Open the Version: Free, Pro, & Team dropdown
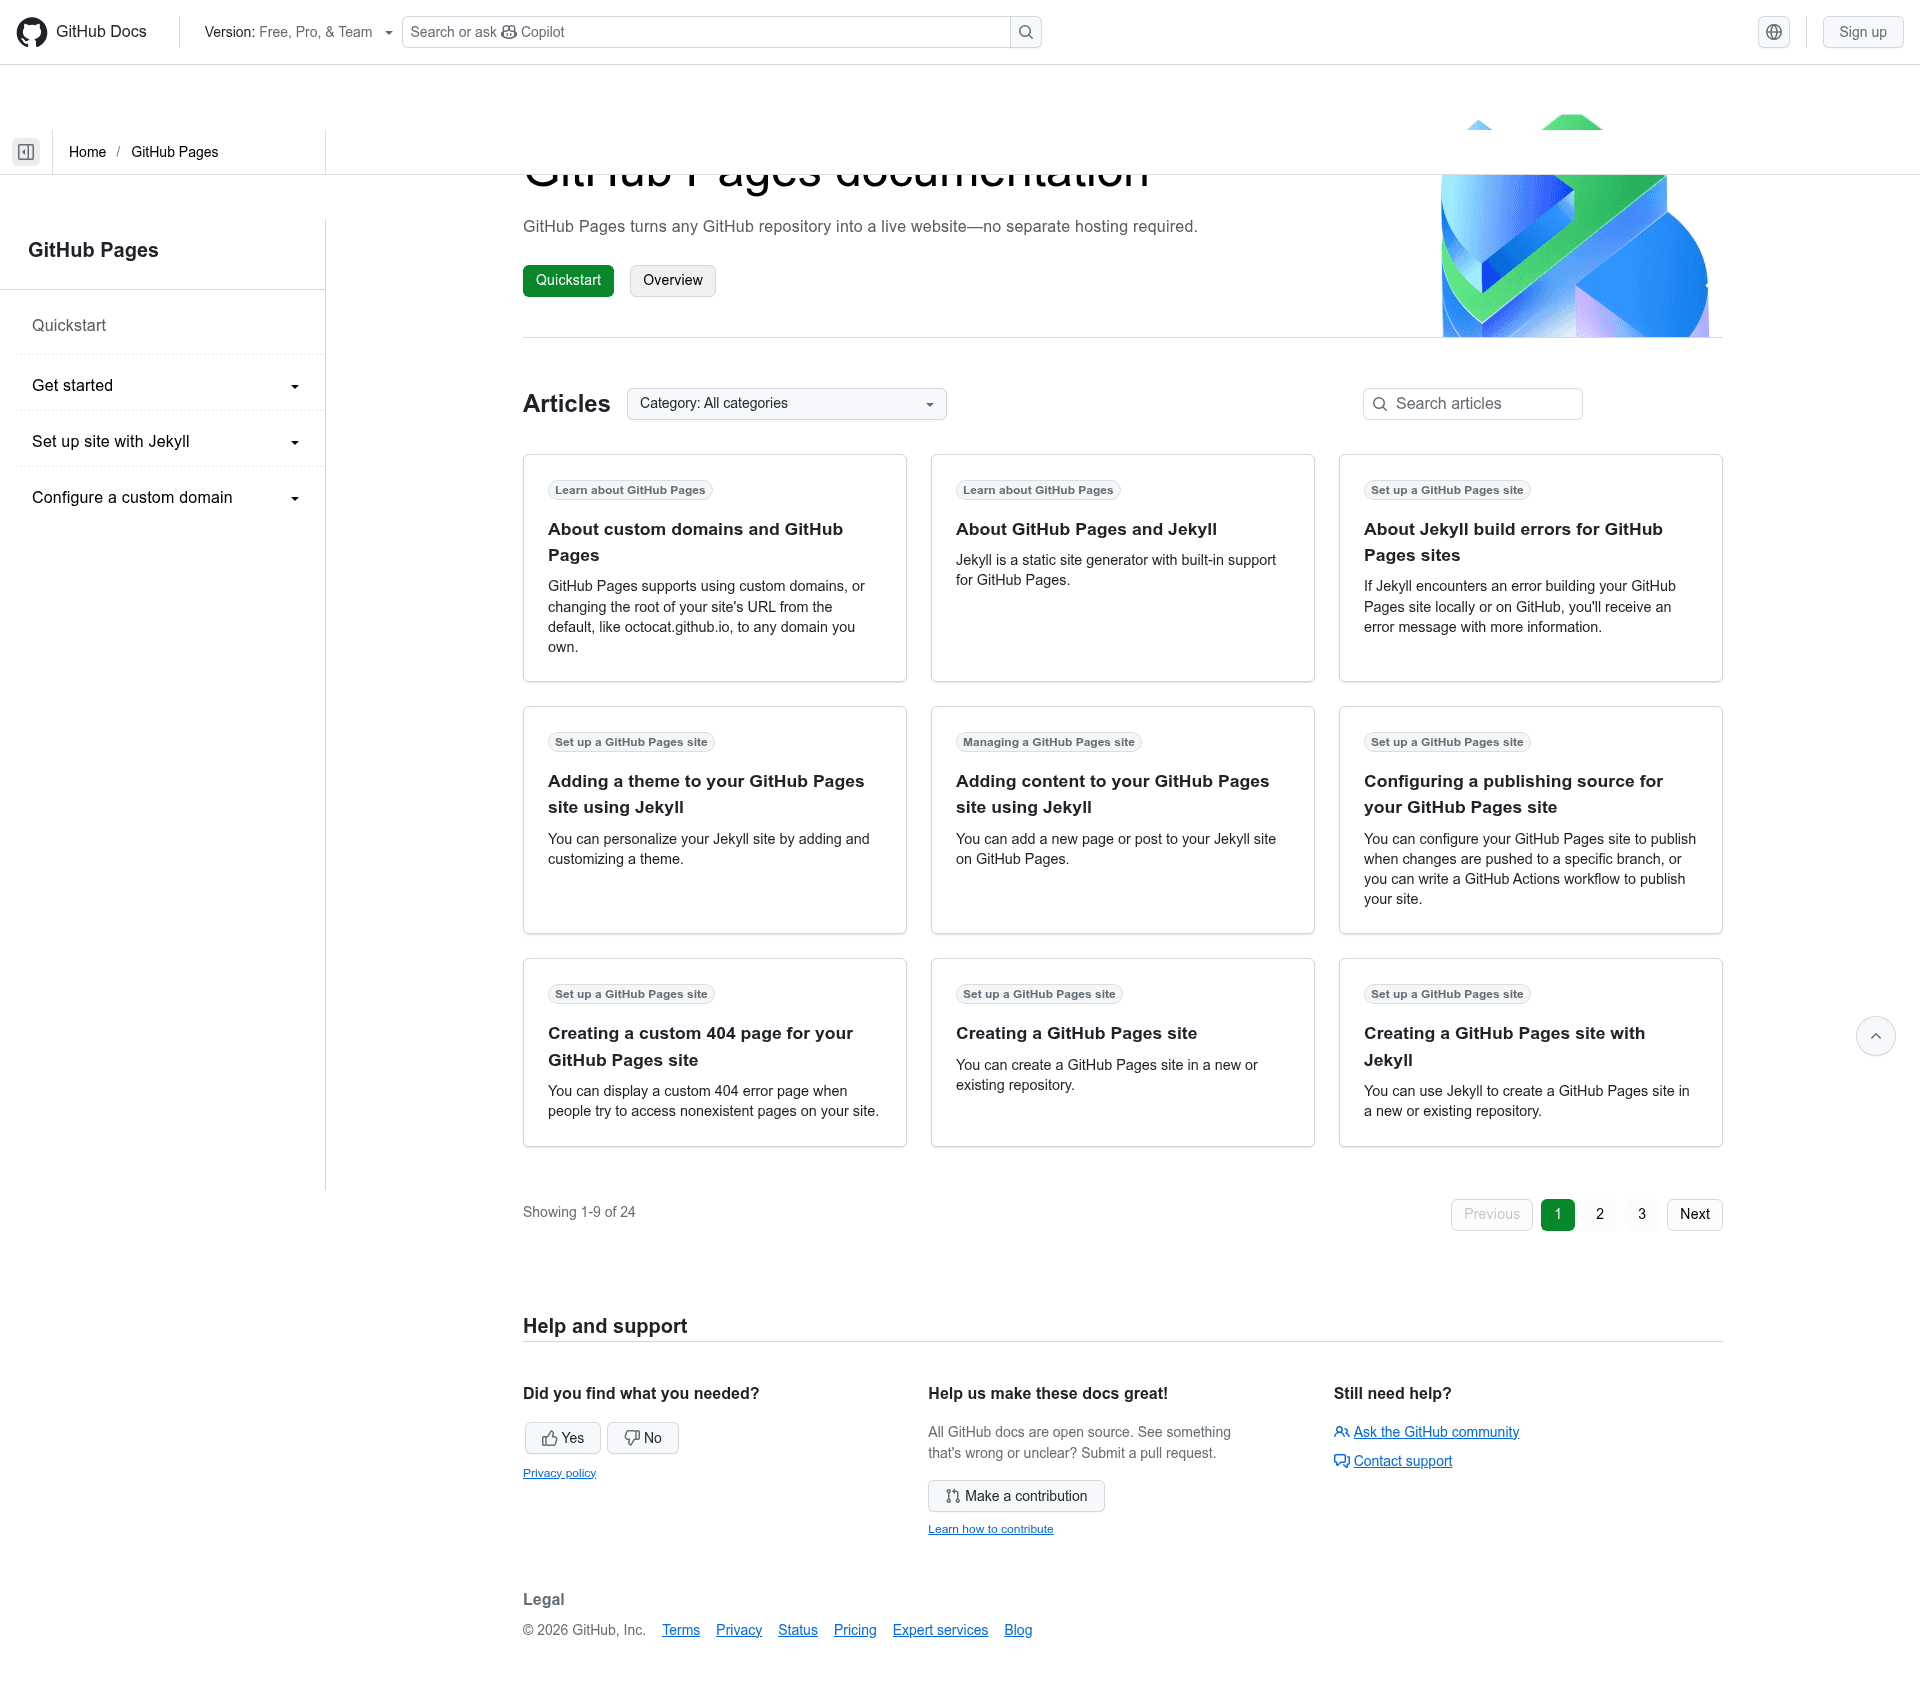The image size is (1920, 1705). (298, 32)
